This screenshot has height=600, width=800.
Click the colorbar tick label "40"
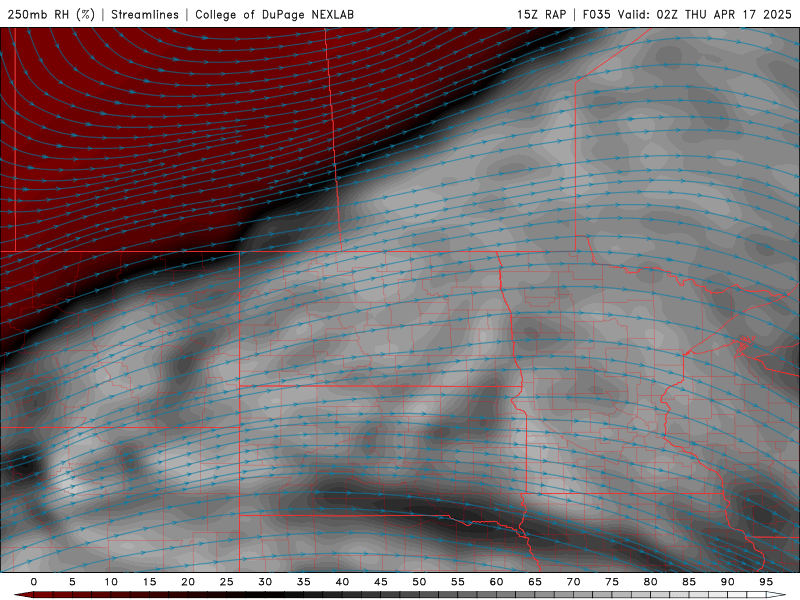point(342,582)
